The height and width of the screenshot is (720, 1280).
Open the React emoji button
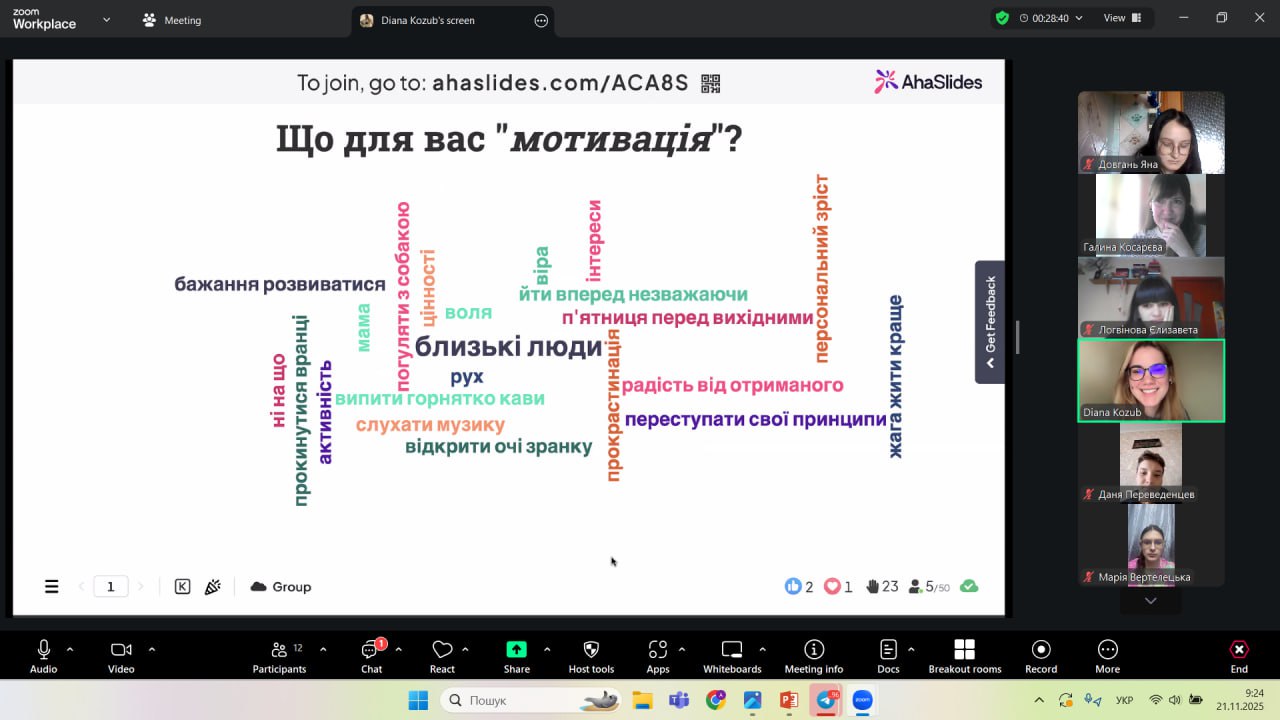point(442,650)
